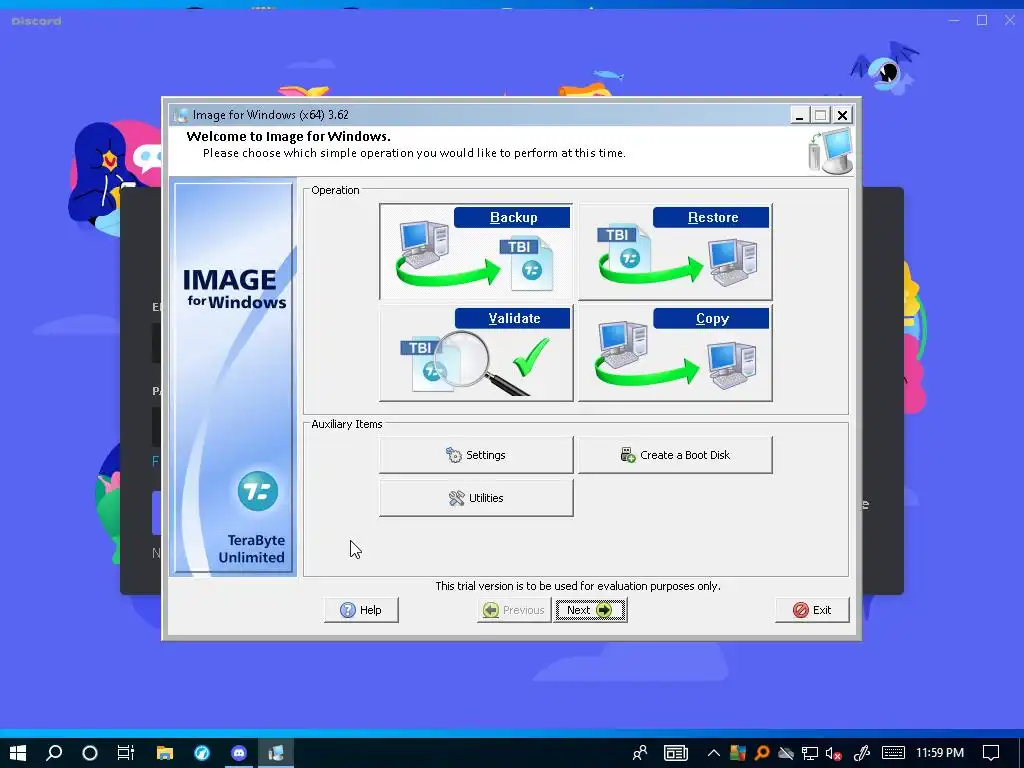The width and height of the screenshot is (1024, 768).
Task: Open the Windows Ink pen tray icon
Action: pos(861,754)
